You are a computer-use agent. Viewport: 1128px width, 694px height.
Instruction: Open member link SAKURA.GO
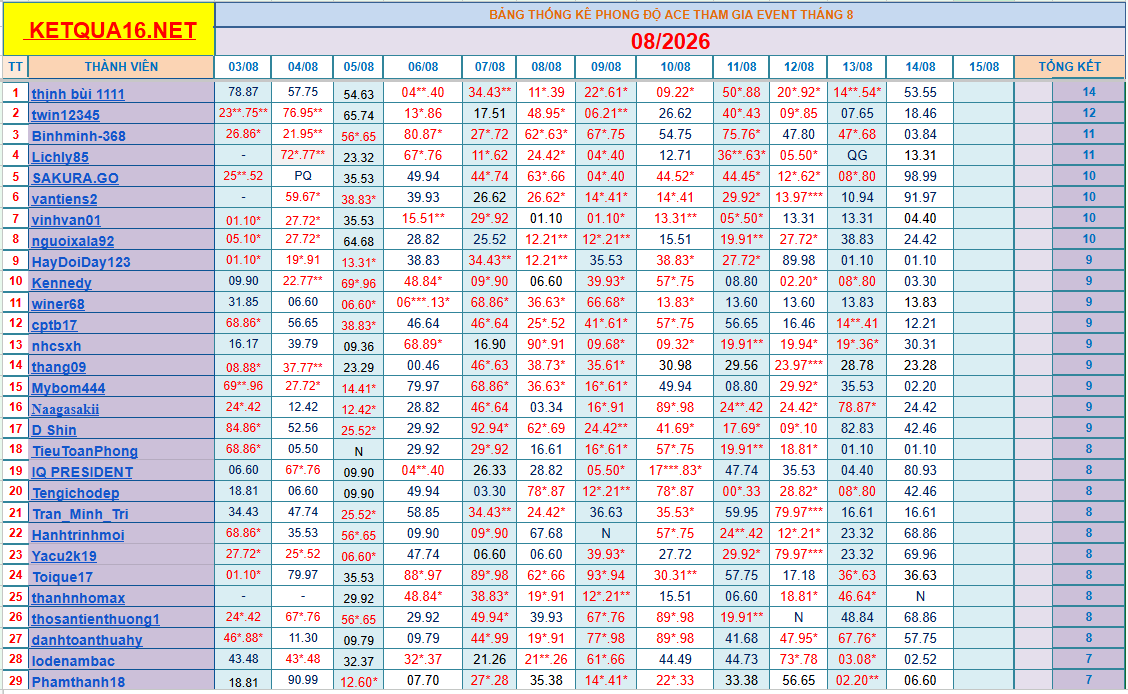point(75,178)
